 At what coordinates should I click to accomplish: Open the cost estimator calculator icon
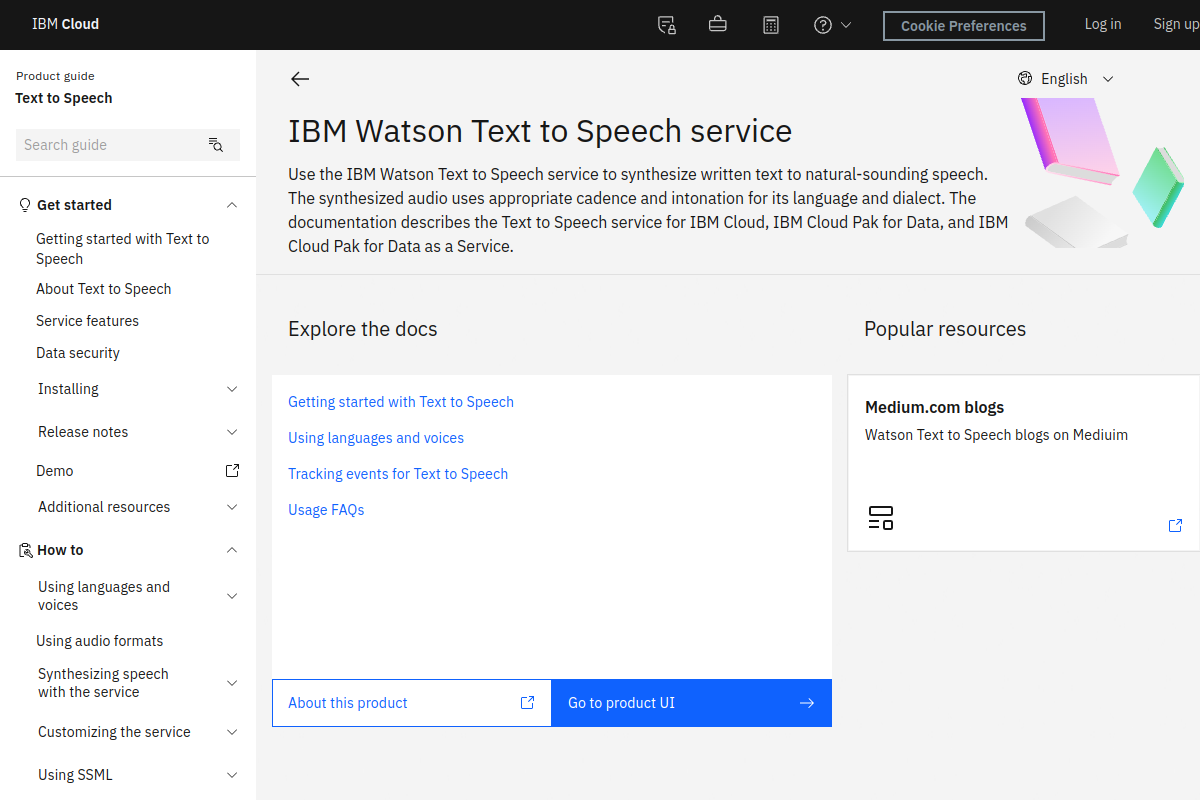coord(771,25)
